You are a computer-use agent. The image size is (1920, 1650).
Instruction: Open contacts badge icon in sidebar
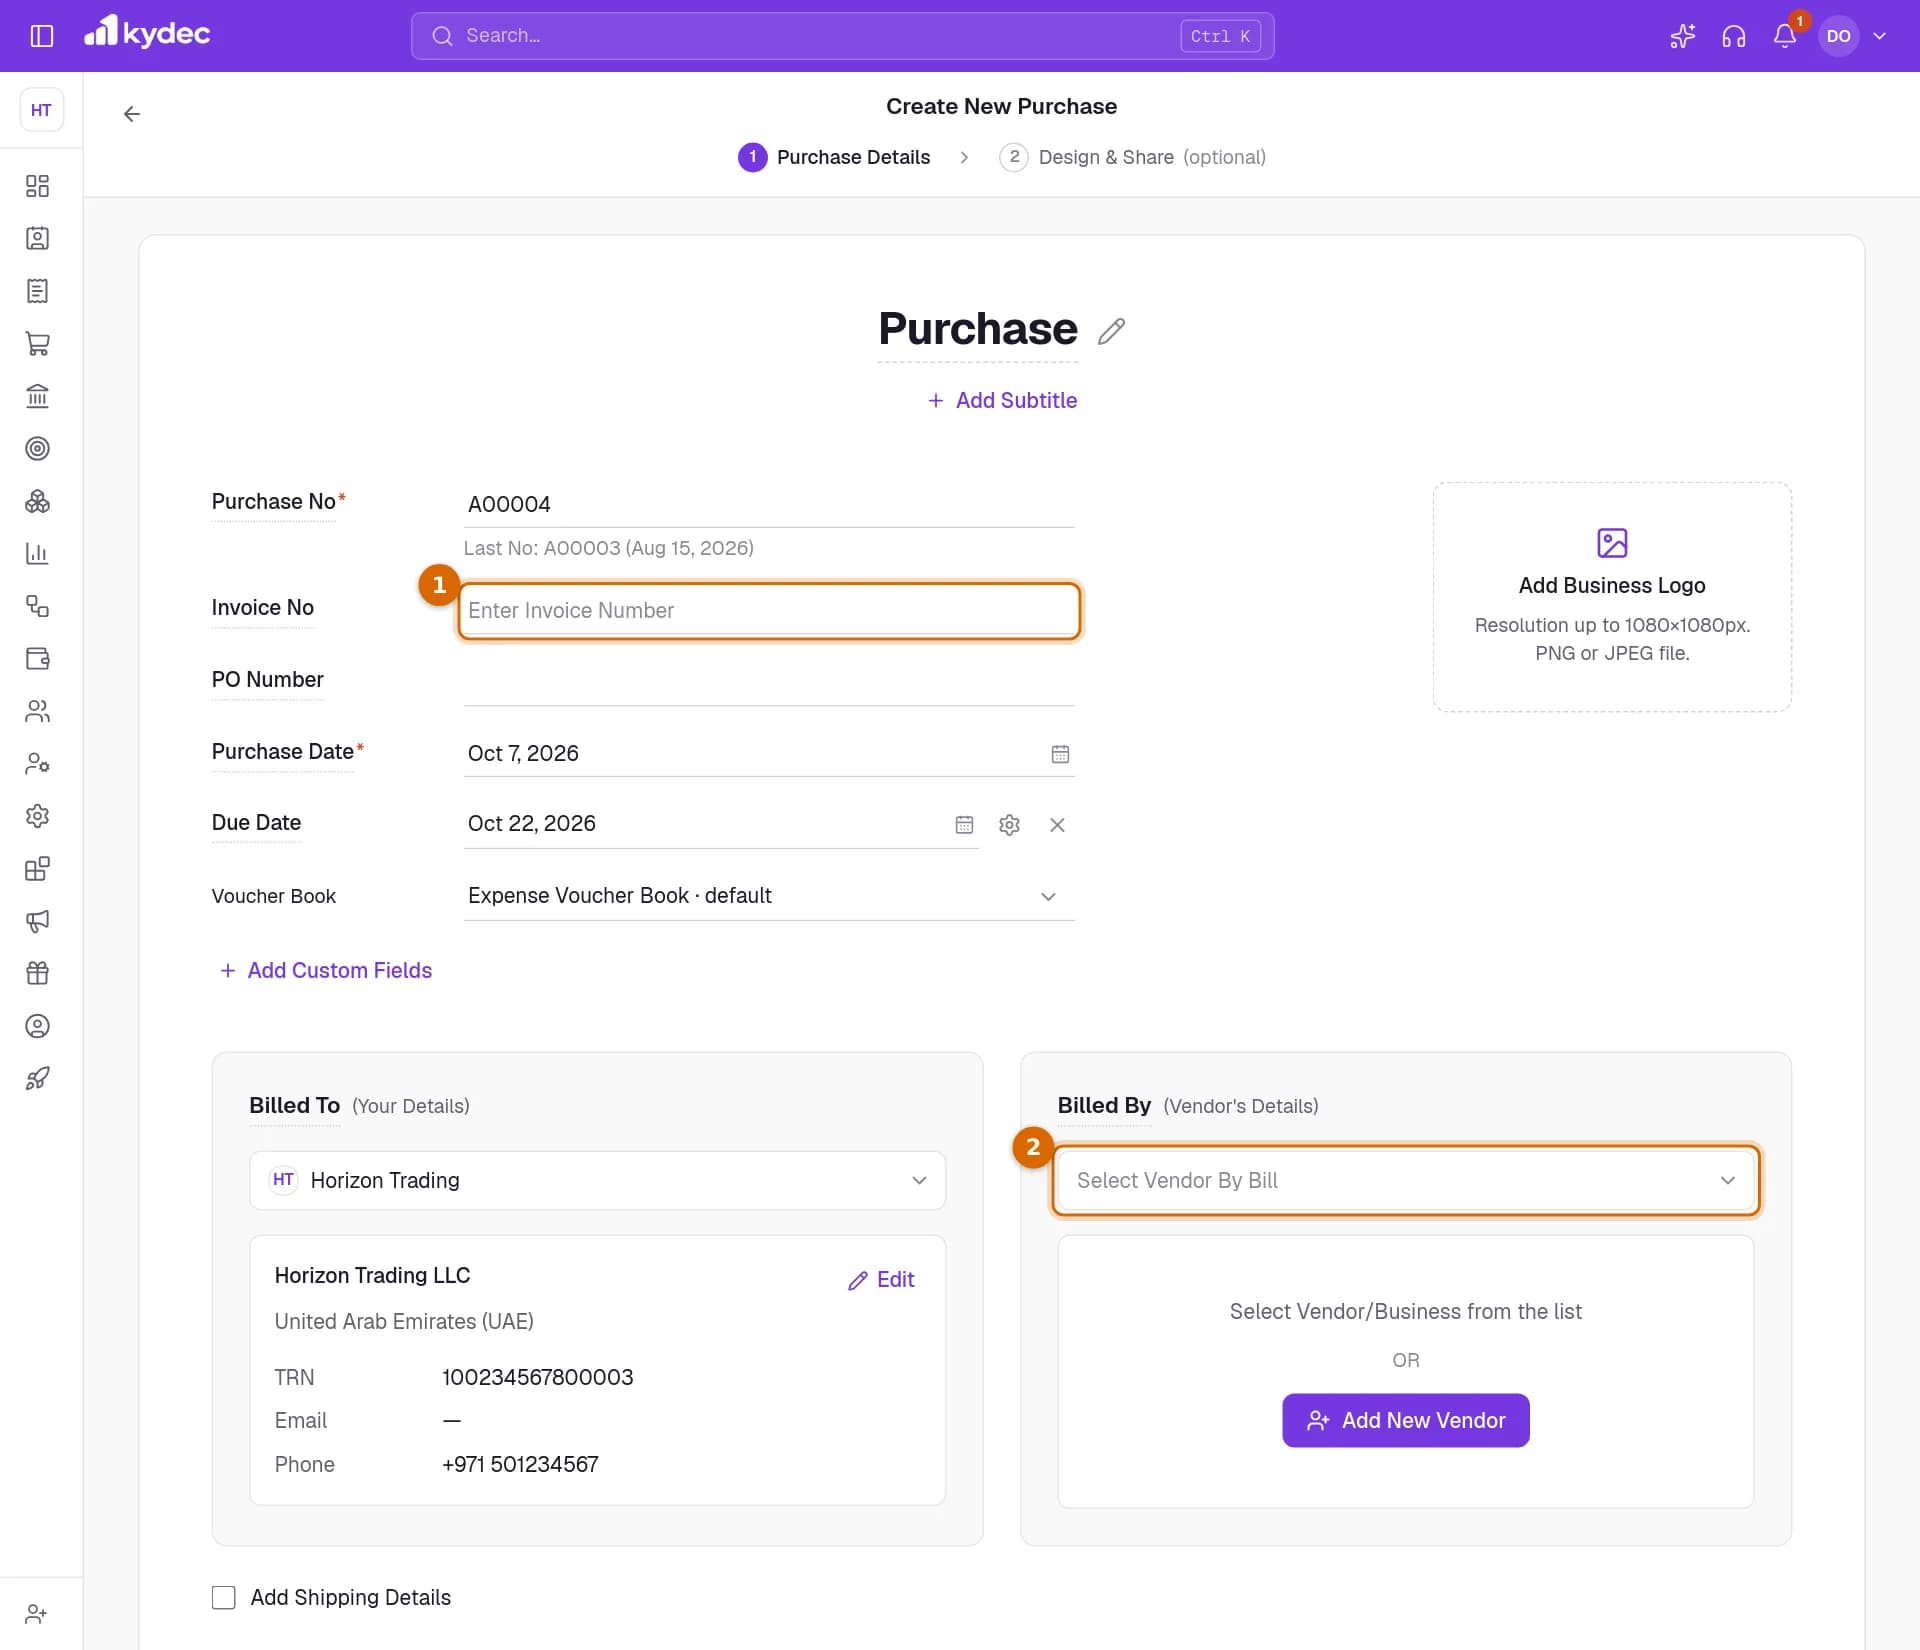(x=37, y=239)
